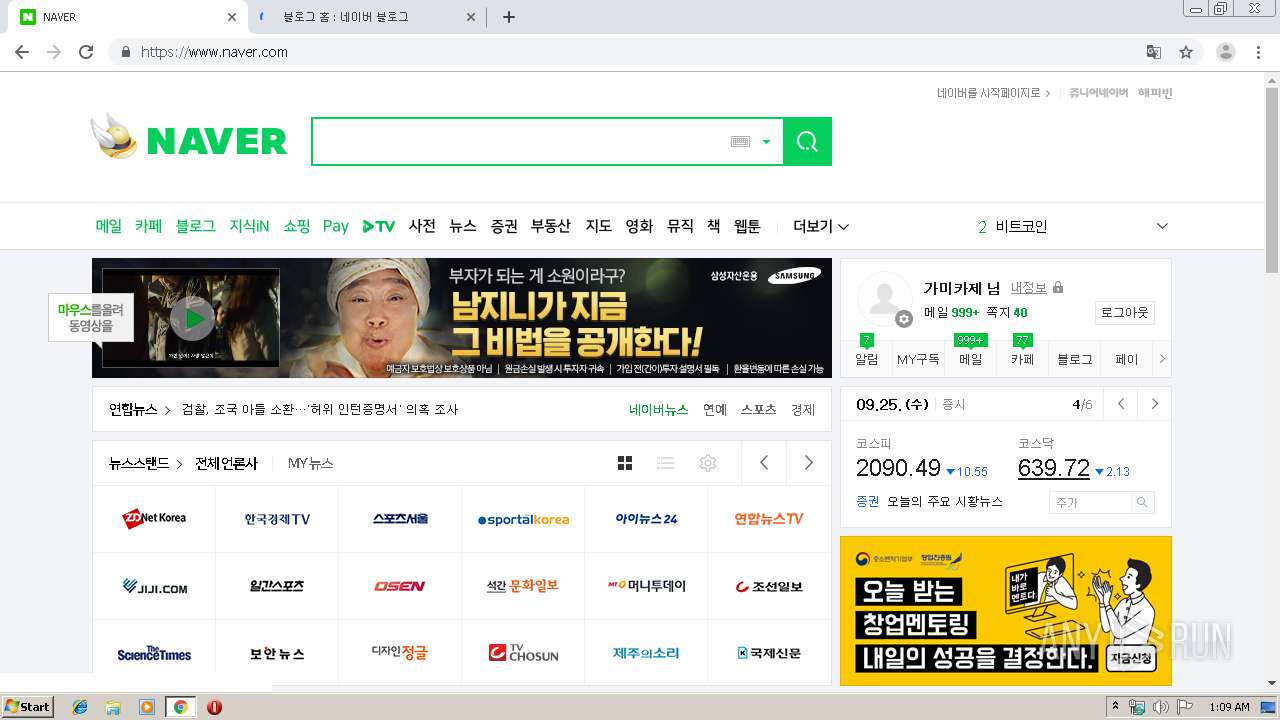This screenshot has width=1280, height=720.
Task: Open 블로그 from the top navigation
Action: tap(196, 226)
